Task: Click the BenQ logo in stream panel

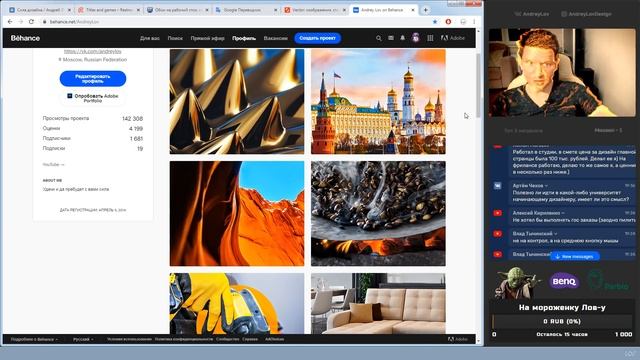Action: click(564, 282)
